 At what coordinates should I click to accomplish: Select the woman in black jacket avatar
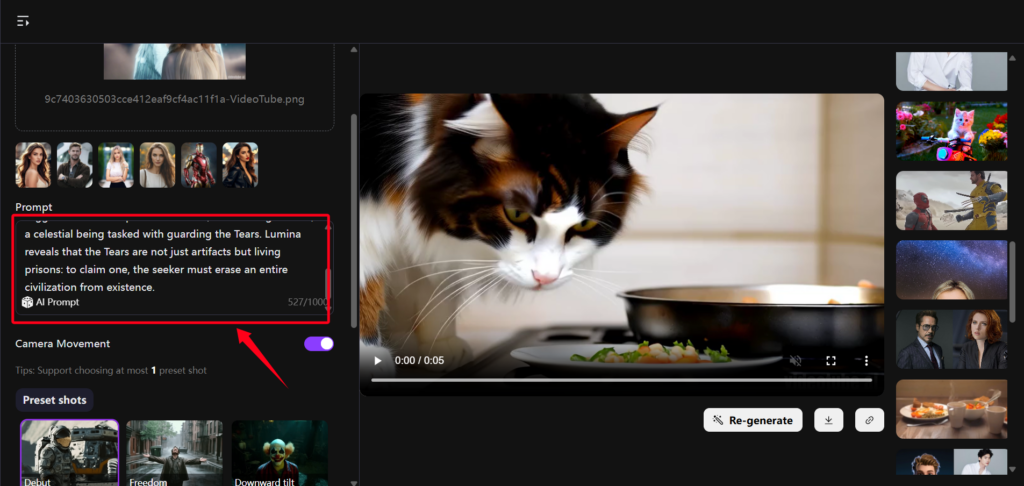click(x=240, y=165)
